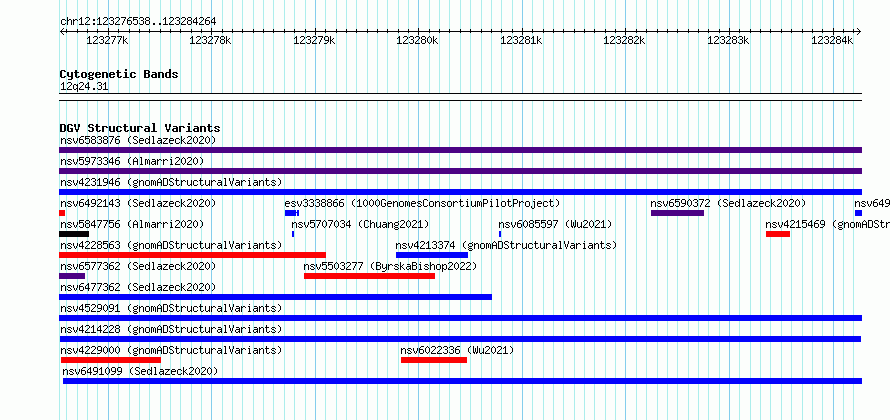Click the DGV Structural Variants track title

click(x=140, y=128)
